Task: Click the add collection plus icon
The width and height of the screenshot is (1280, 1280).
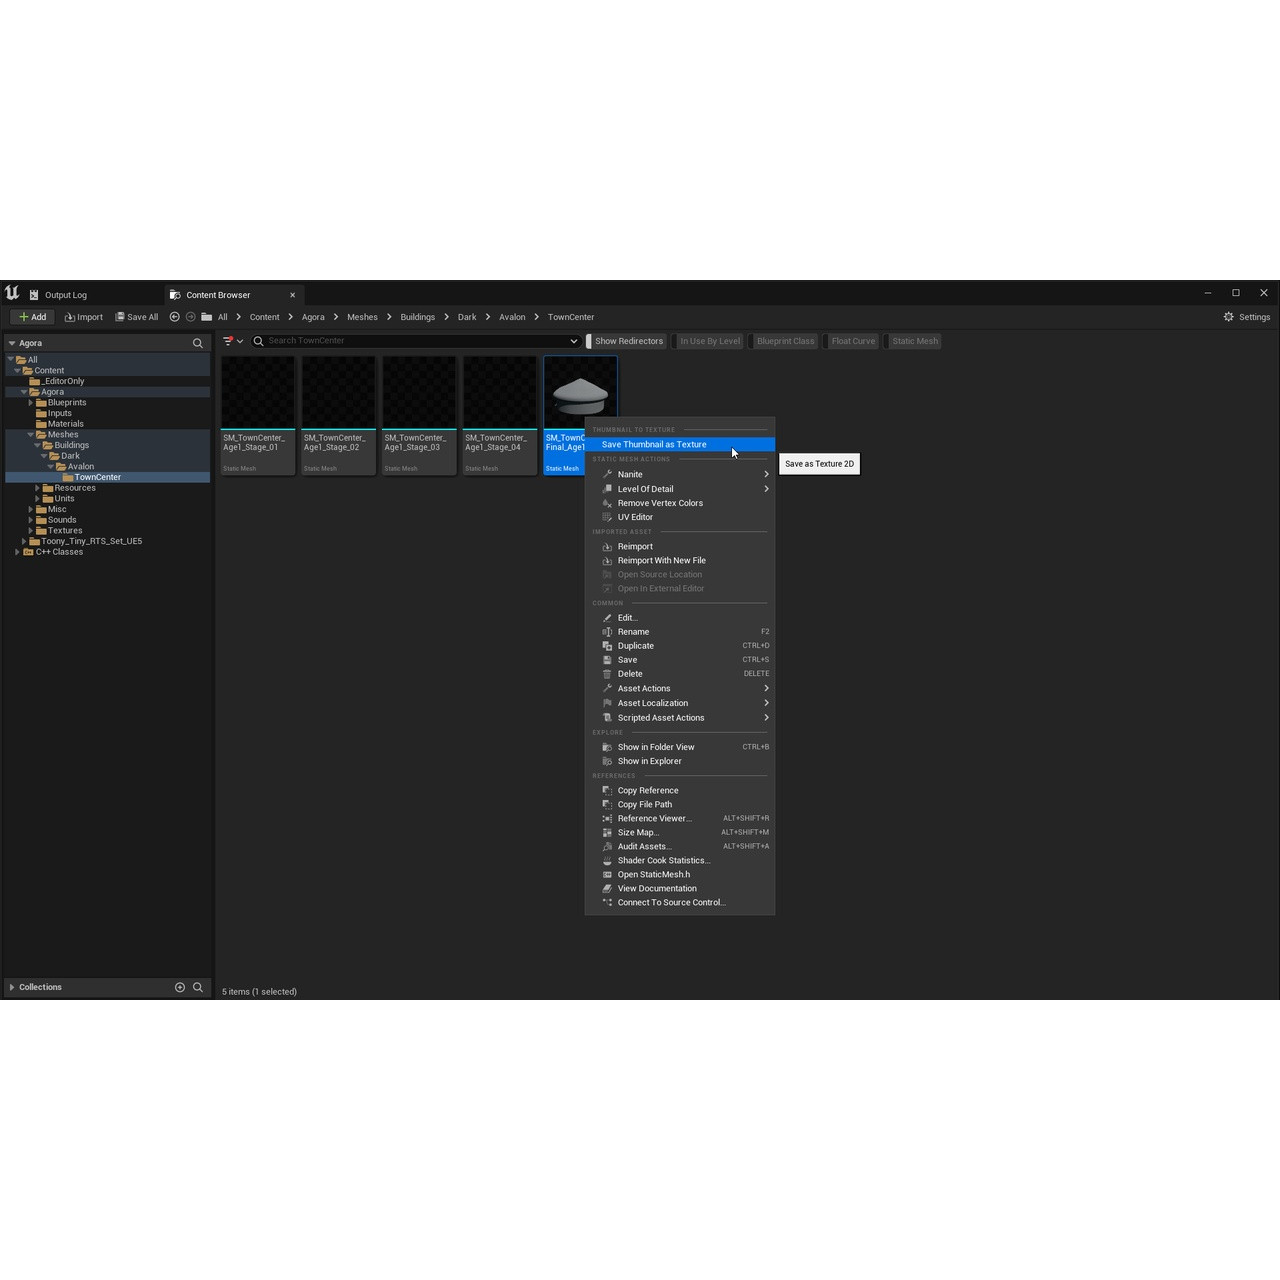Action: click(x=180, y=987)
